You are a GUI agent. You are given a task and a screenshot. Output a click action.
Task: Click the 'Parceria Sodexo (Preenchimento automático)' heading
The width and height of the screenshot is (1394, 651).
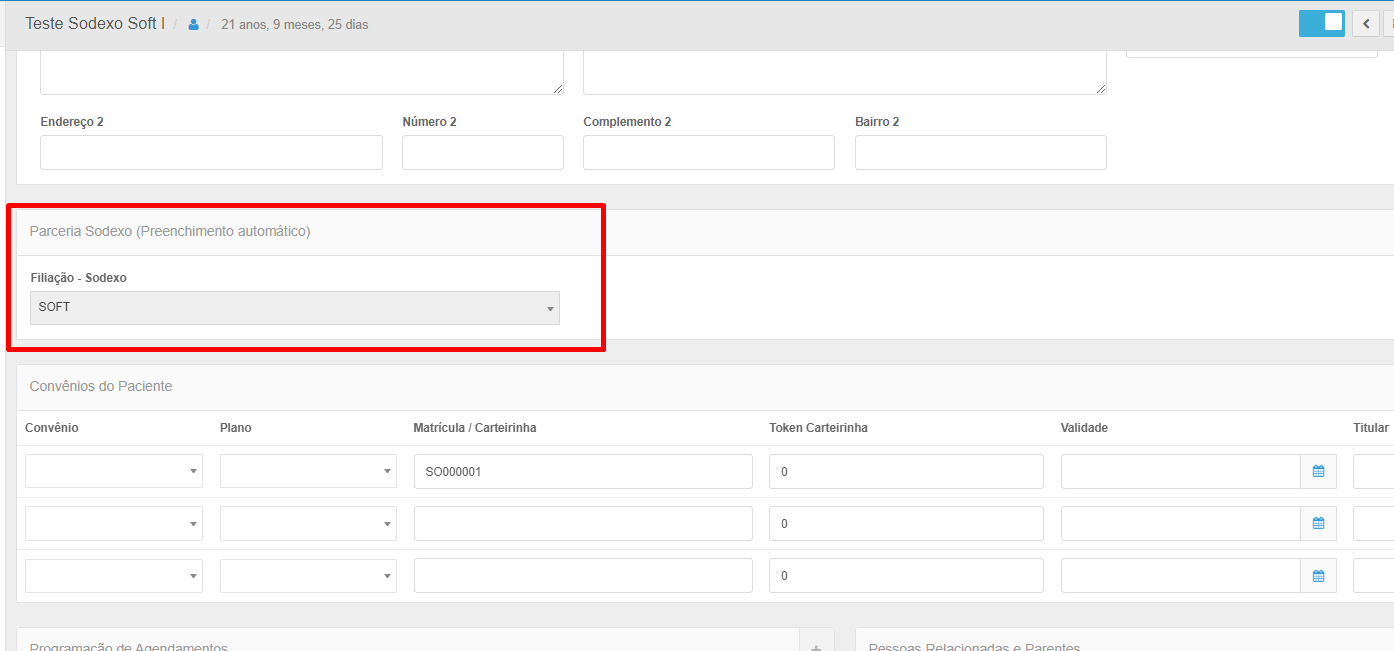point(170,231)
